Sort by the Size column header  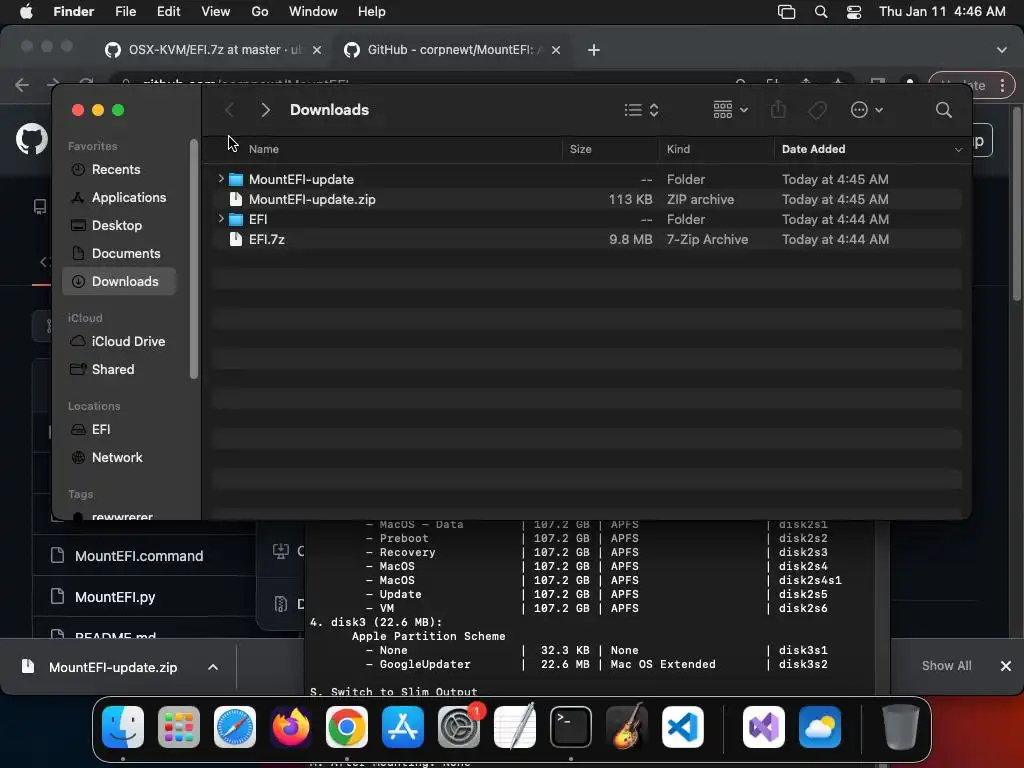(x=580, y=150)
